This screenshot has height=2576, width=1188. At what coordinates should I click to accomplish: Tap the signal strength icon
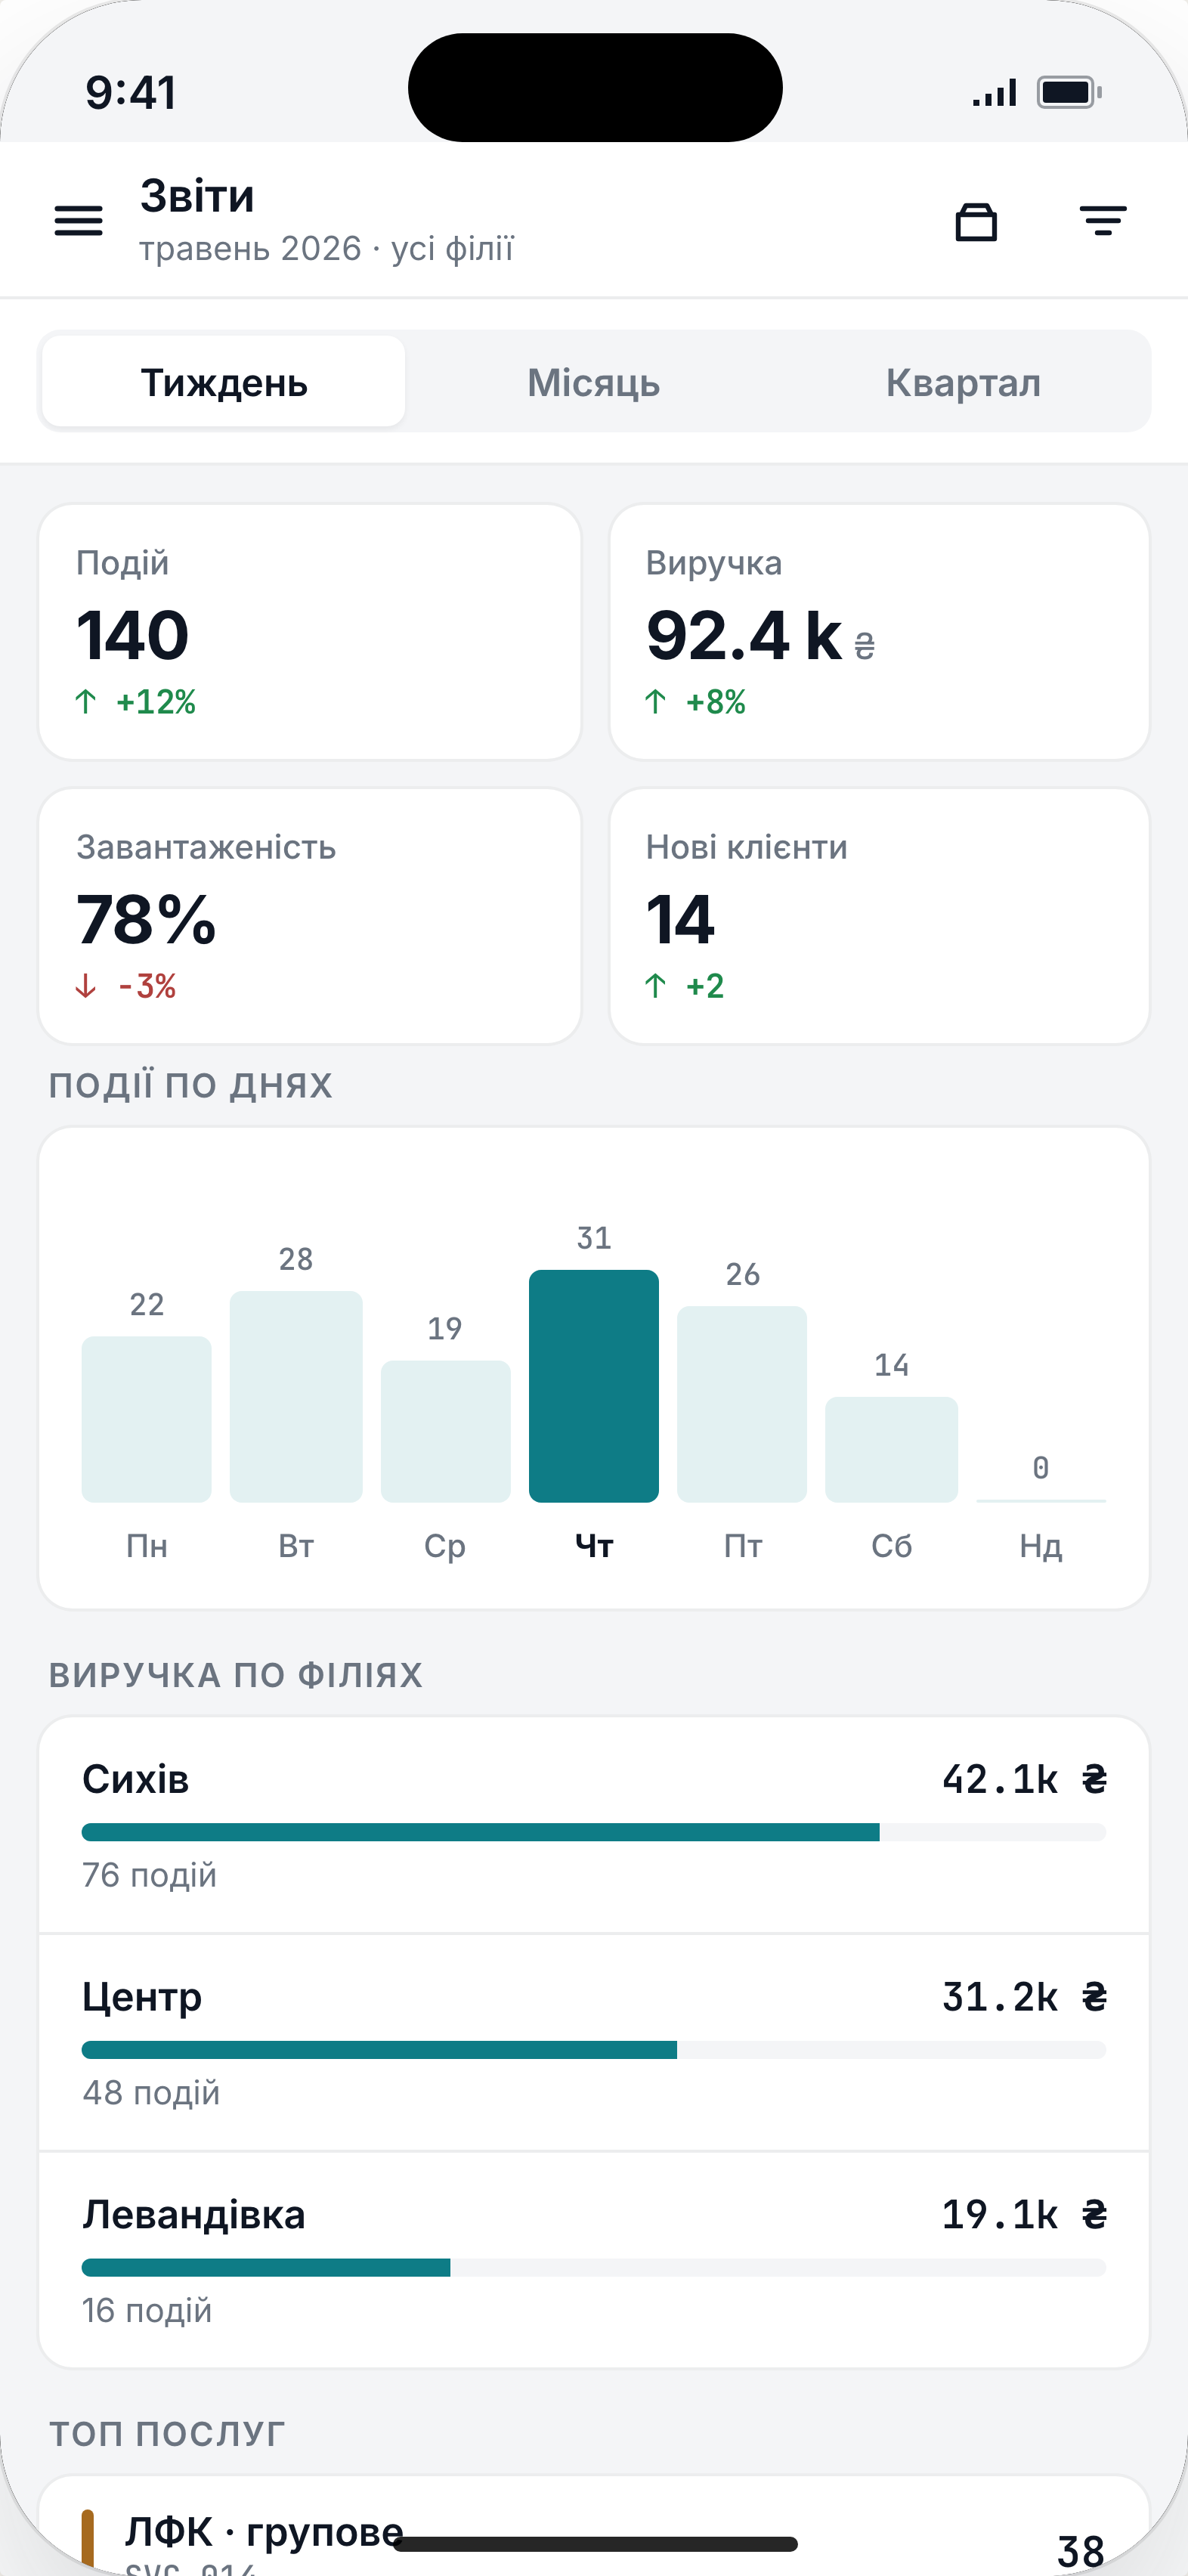click(x=994, y=92)
